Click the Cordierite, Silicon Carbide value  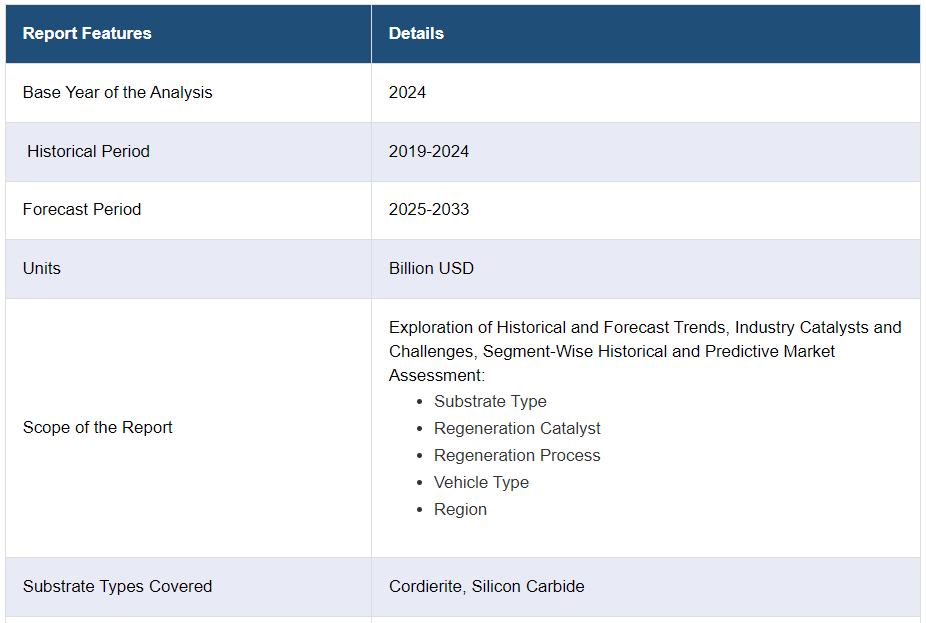click(x=486, y=586)
